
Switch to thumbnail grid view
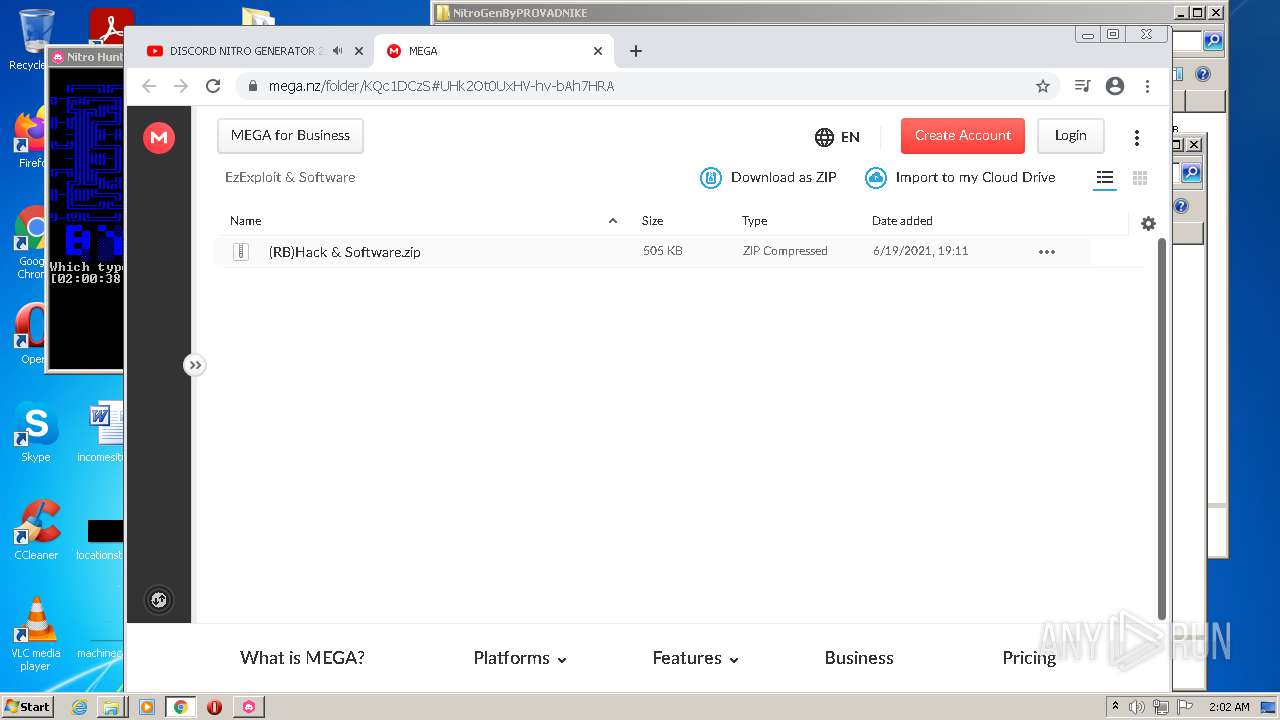[1139, 178]
